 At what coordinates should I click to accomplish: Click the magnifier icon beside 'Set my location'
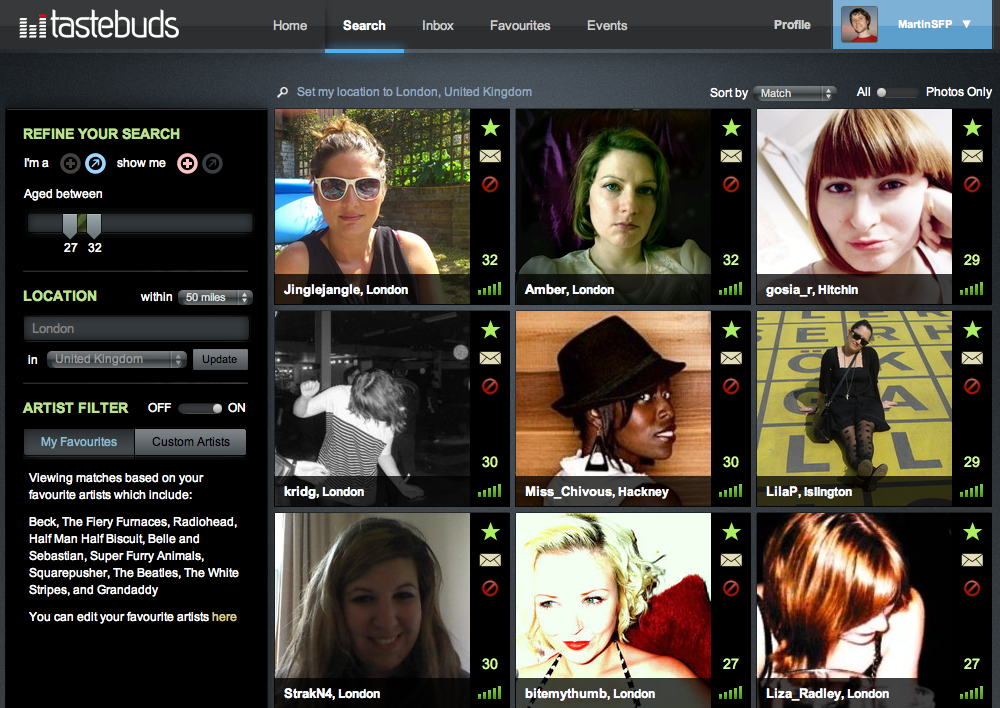pos(283,92)
